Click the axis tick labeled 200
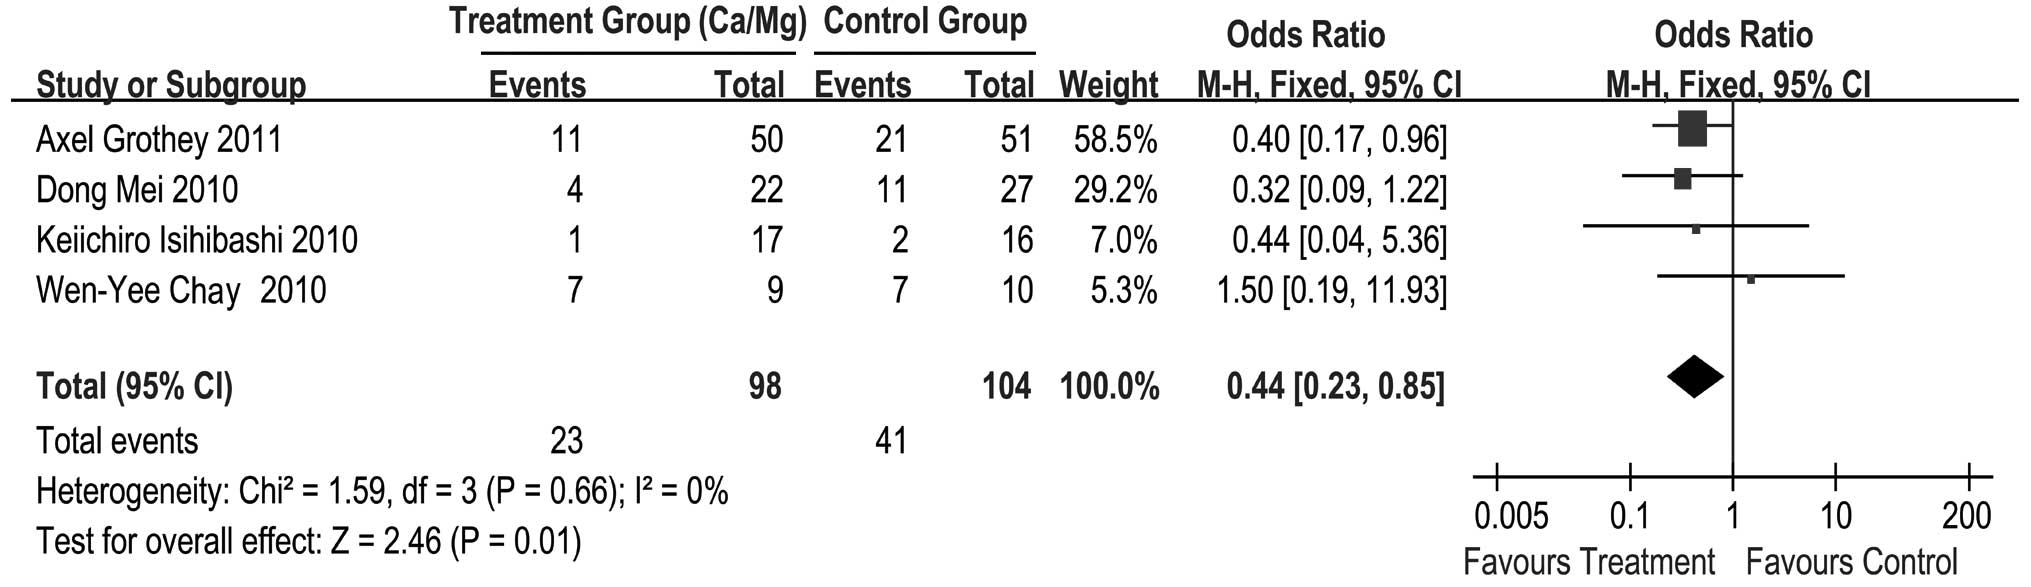Screen dimensions: 2031x587 1966,516
